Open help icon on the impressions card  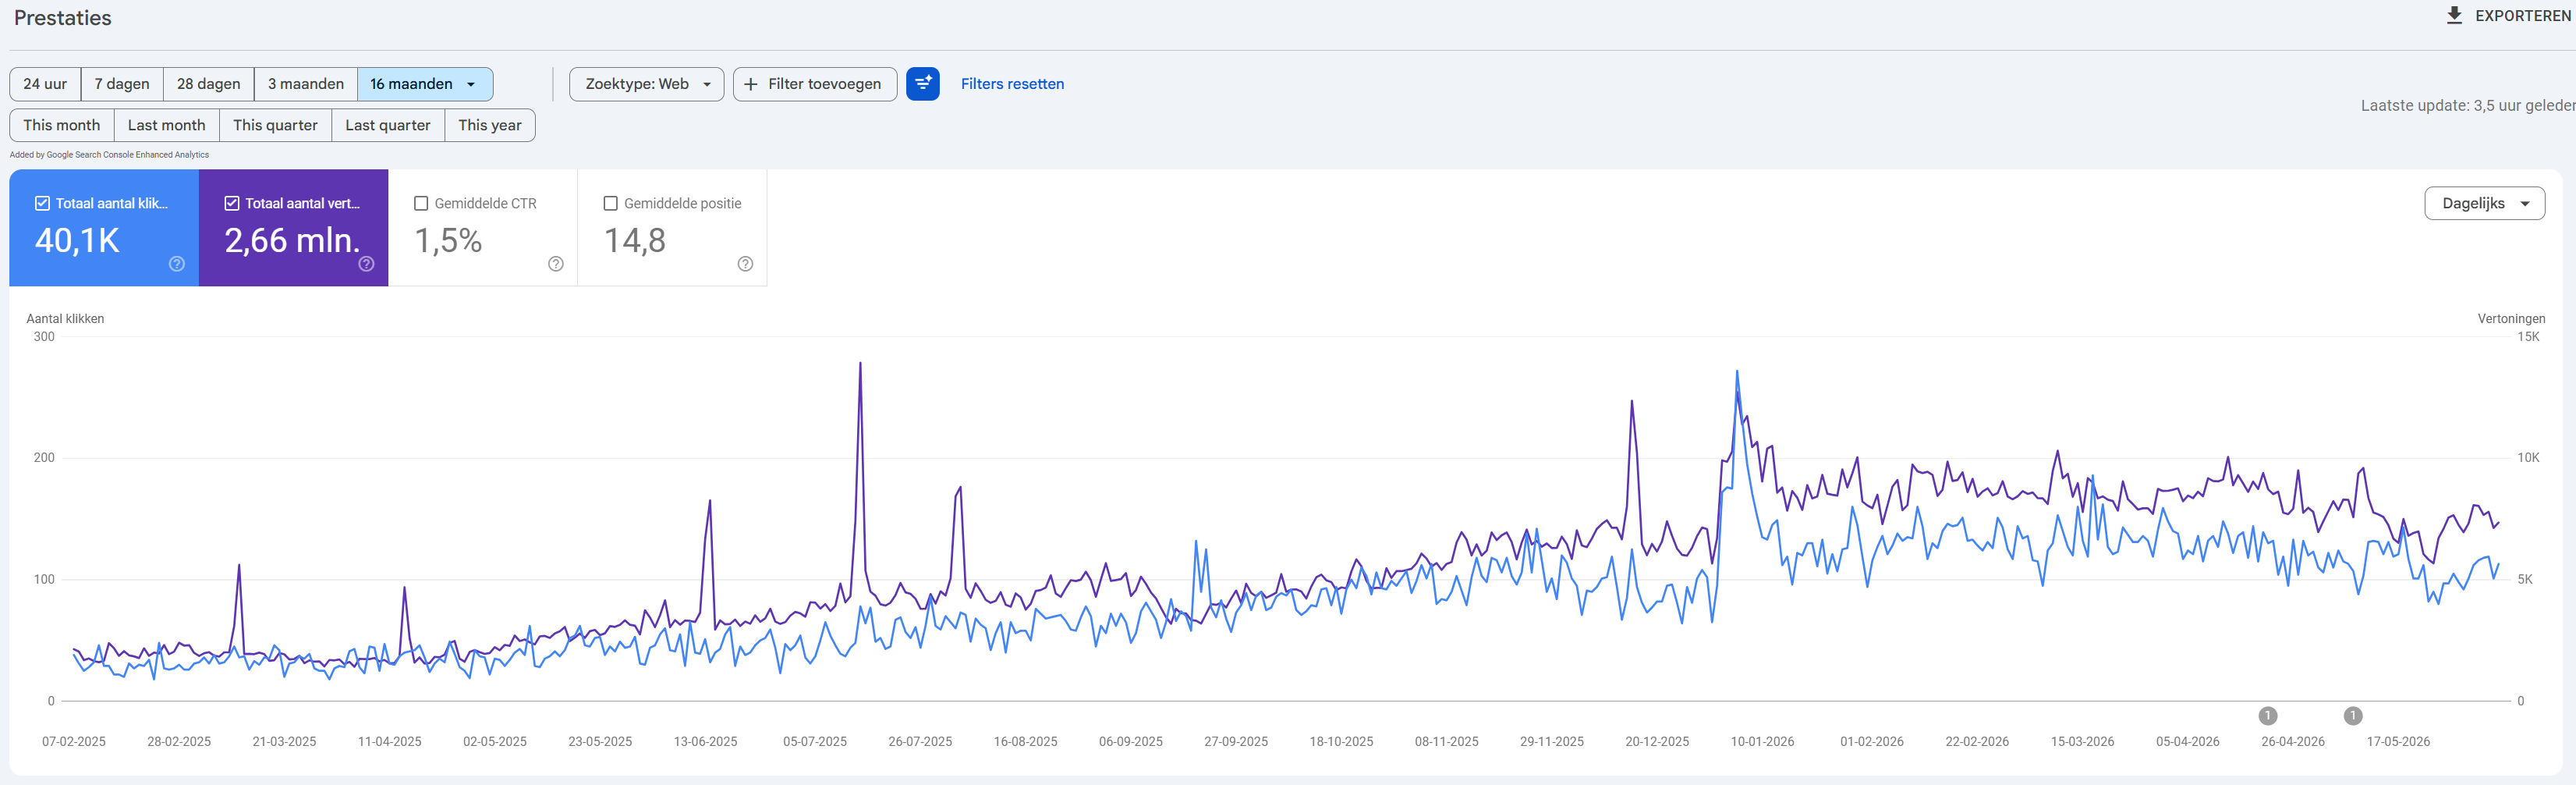(366, 264)
